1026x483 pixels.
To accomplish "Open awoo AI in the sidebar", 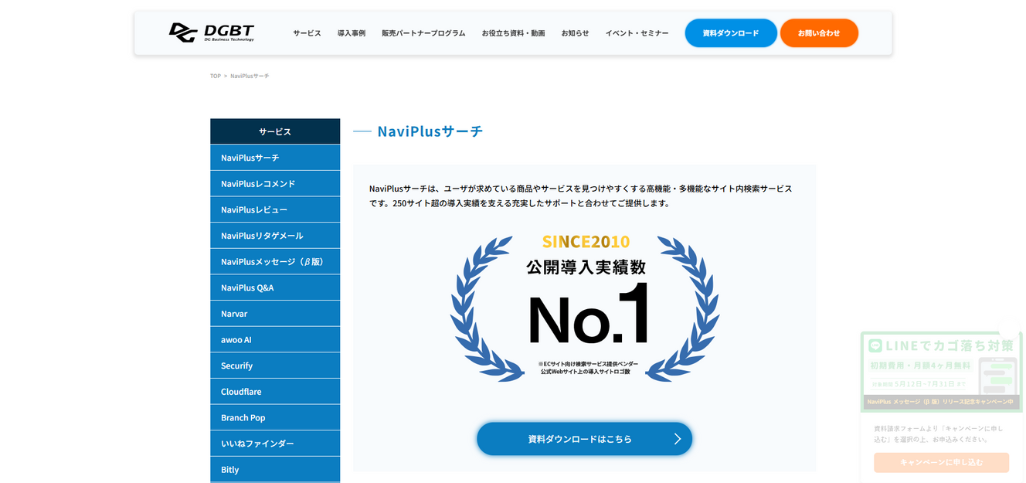I will [x=275, y=340].
